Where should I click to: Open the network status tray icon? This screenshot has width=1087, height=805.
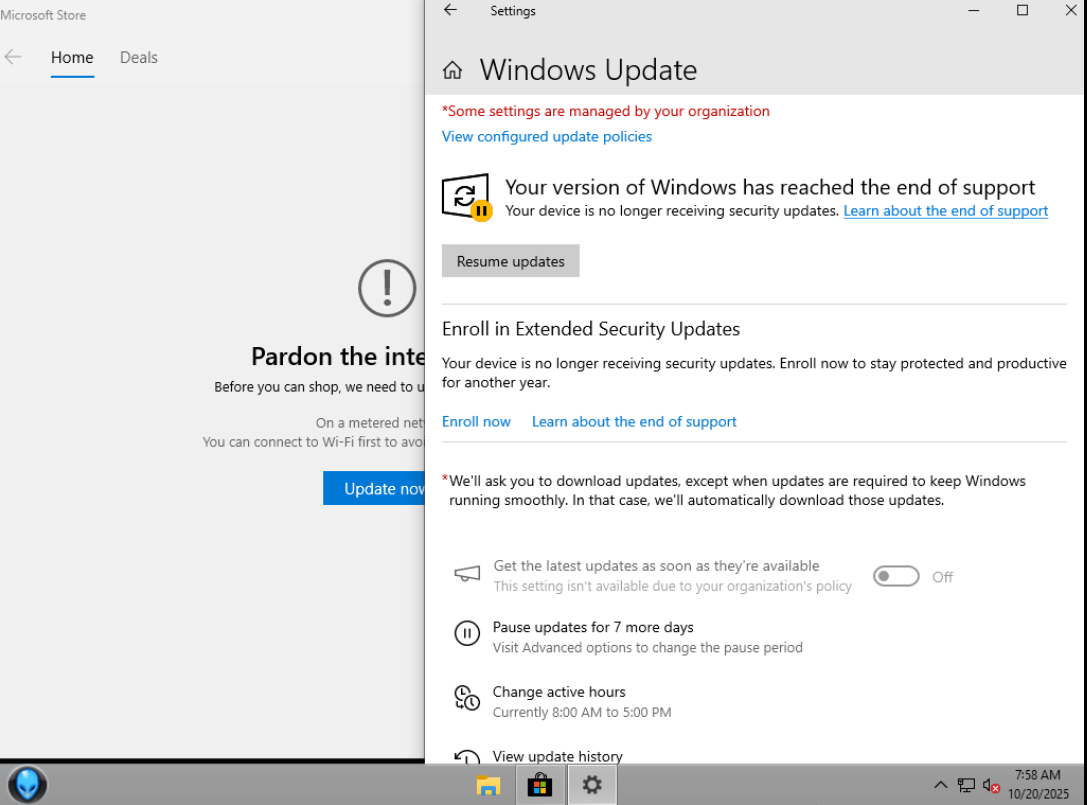(x=966, y=785)
